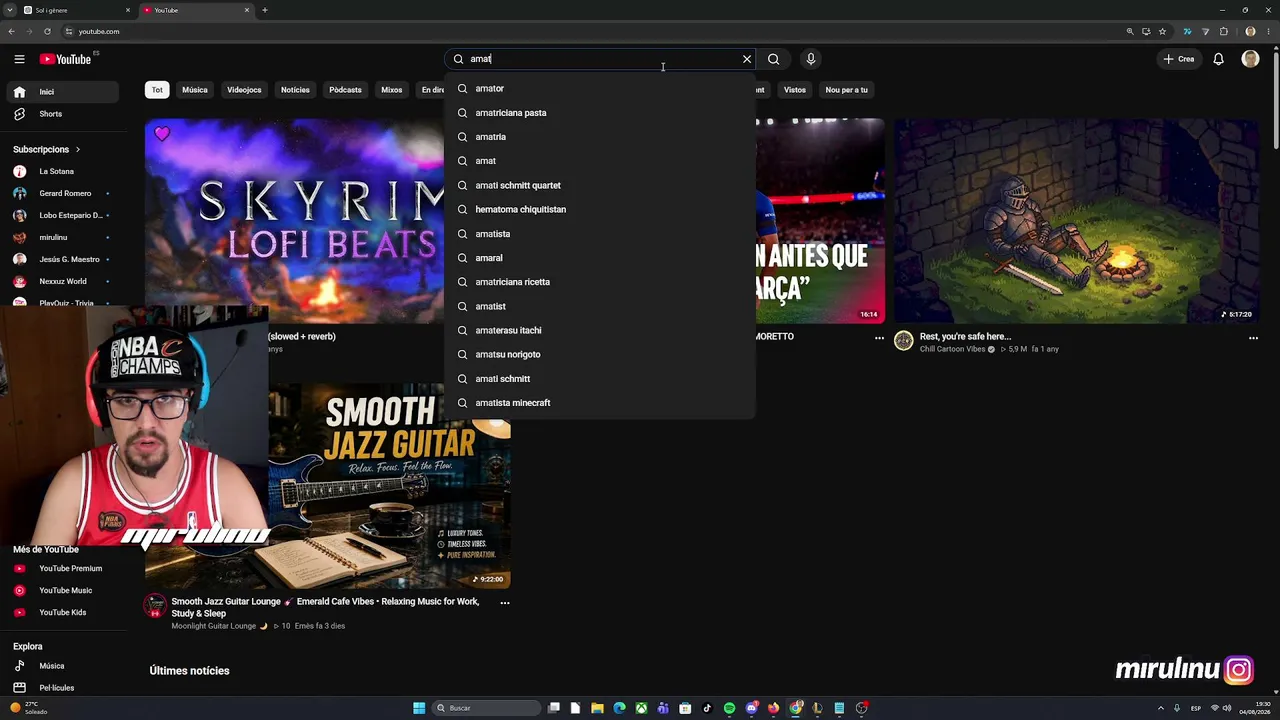Viewport: 1280px width, 720px height.
Task: Open the YouTube hamburger guide menu
Action: point(19,59)
